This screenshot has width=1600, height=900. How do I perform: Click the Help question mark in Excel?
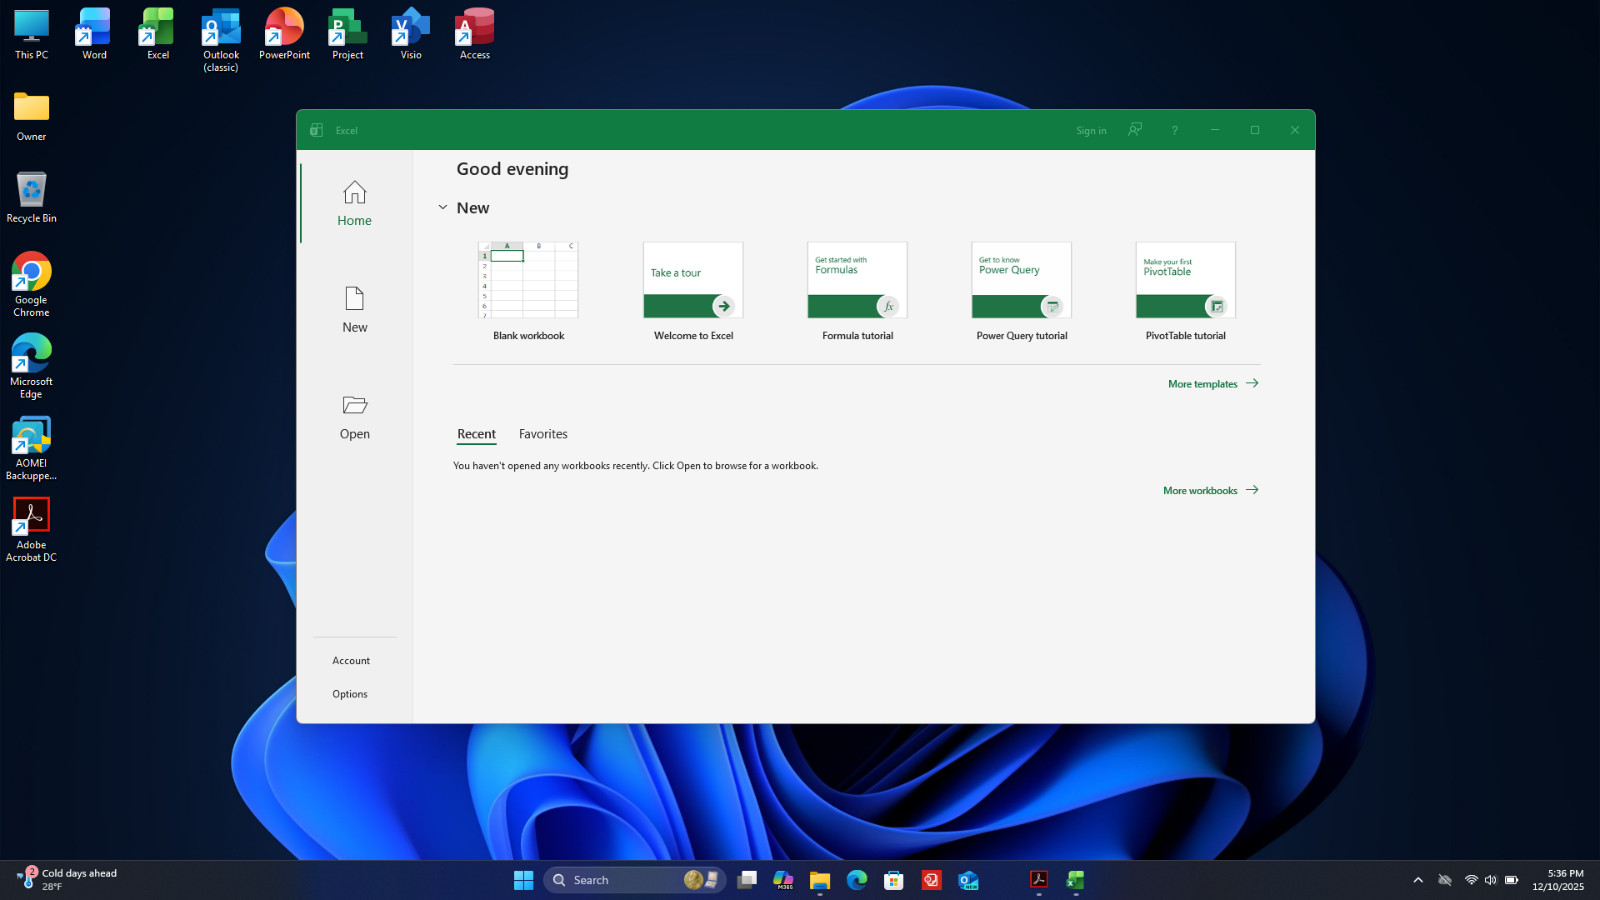(x=1175, y=130)
